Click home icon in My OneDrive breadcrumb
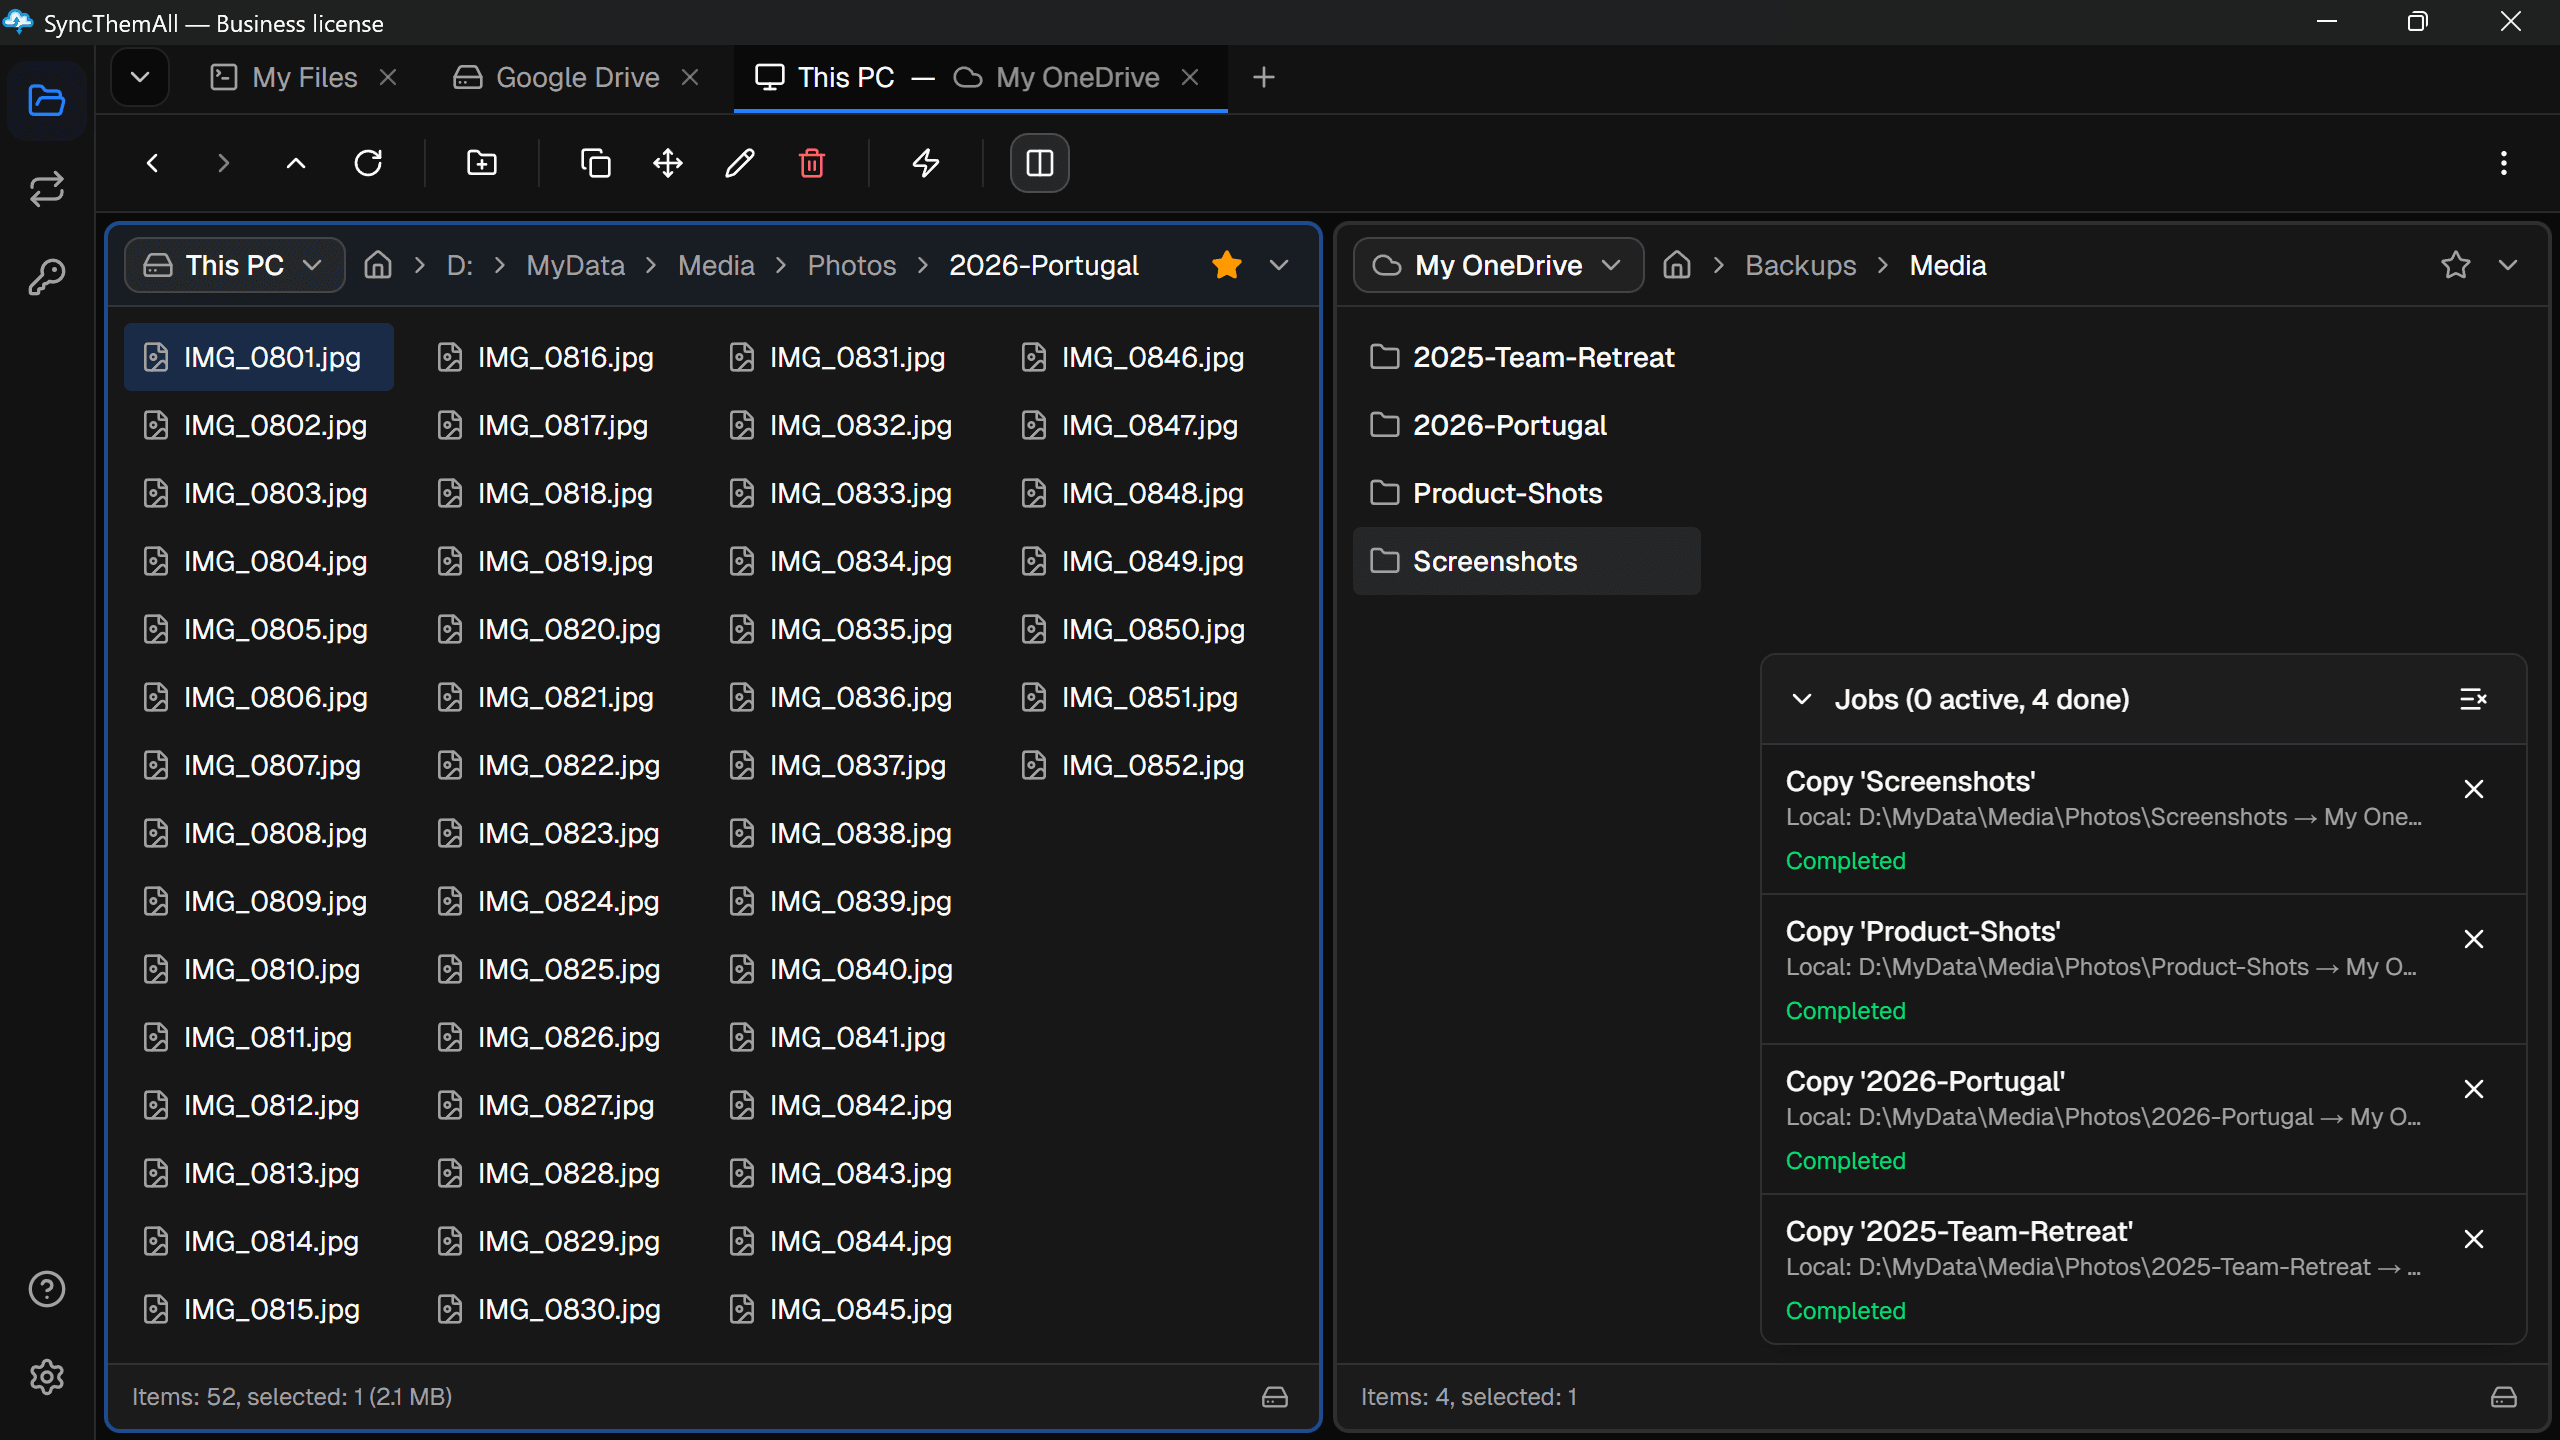The width and height of the screenshot is (2560, 1440). click(x=1677, y=265)
